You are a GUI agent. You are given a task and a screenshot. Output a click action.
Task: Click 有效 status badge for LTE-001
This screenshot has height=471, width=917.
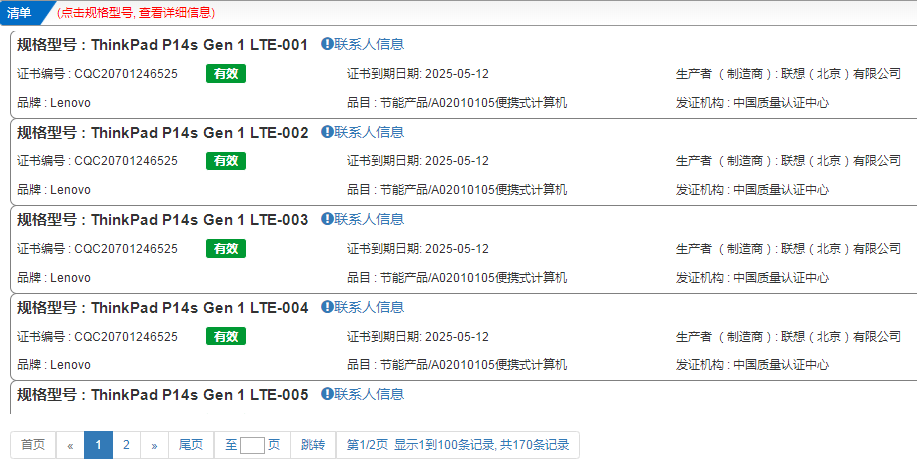point(226,74)
